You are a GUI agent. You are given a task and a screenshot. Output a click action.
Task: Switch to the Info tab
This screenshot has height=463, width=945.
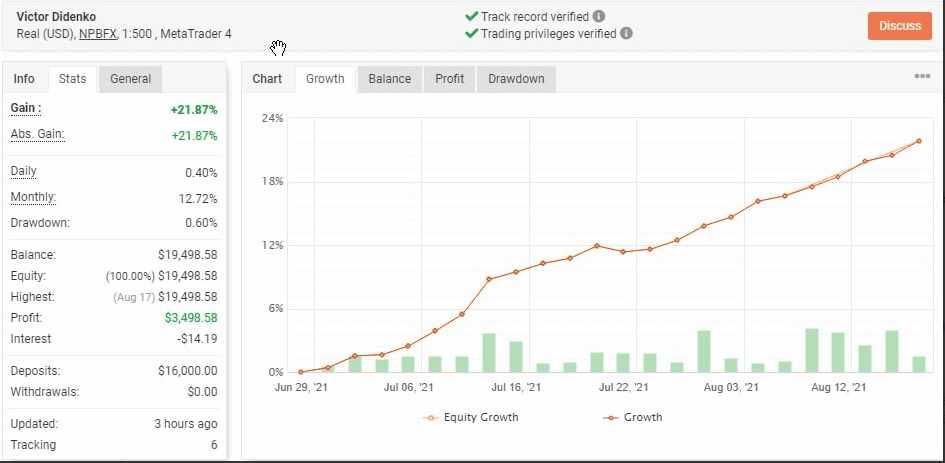coord(24,79)
